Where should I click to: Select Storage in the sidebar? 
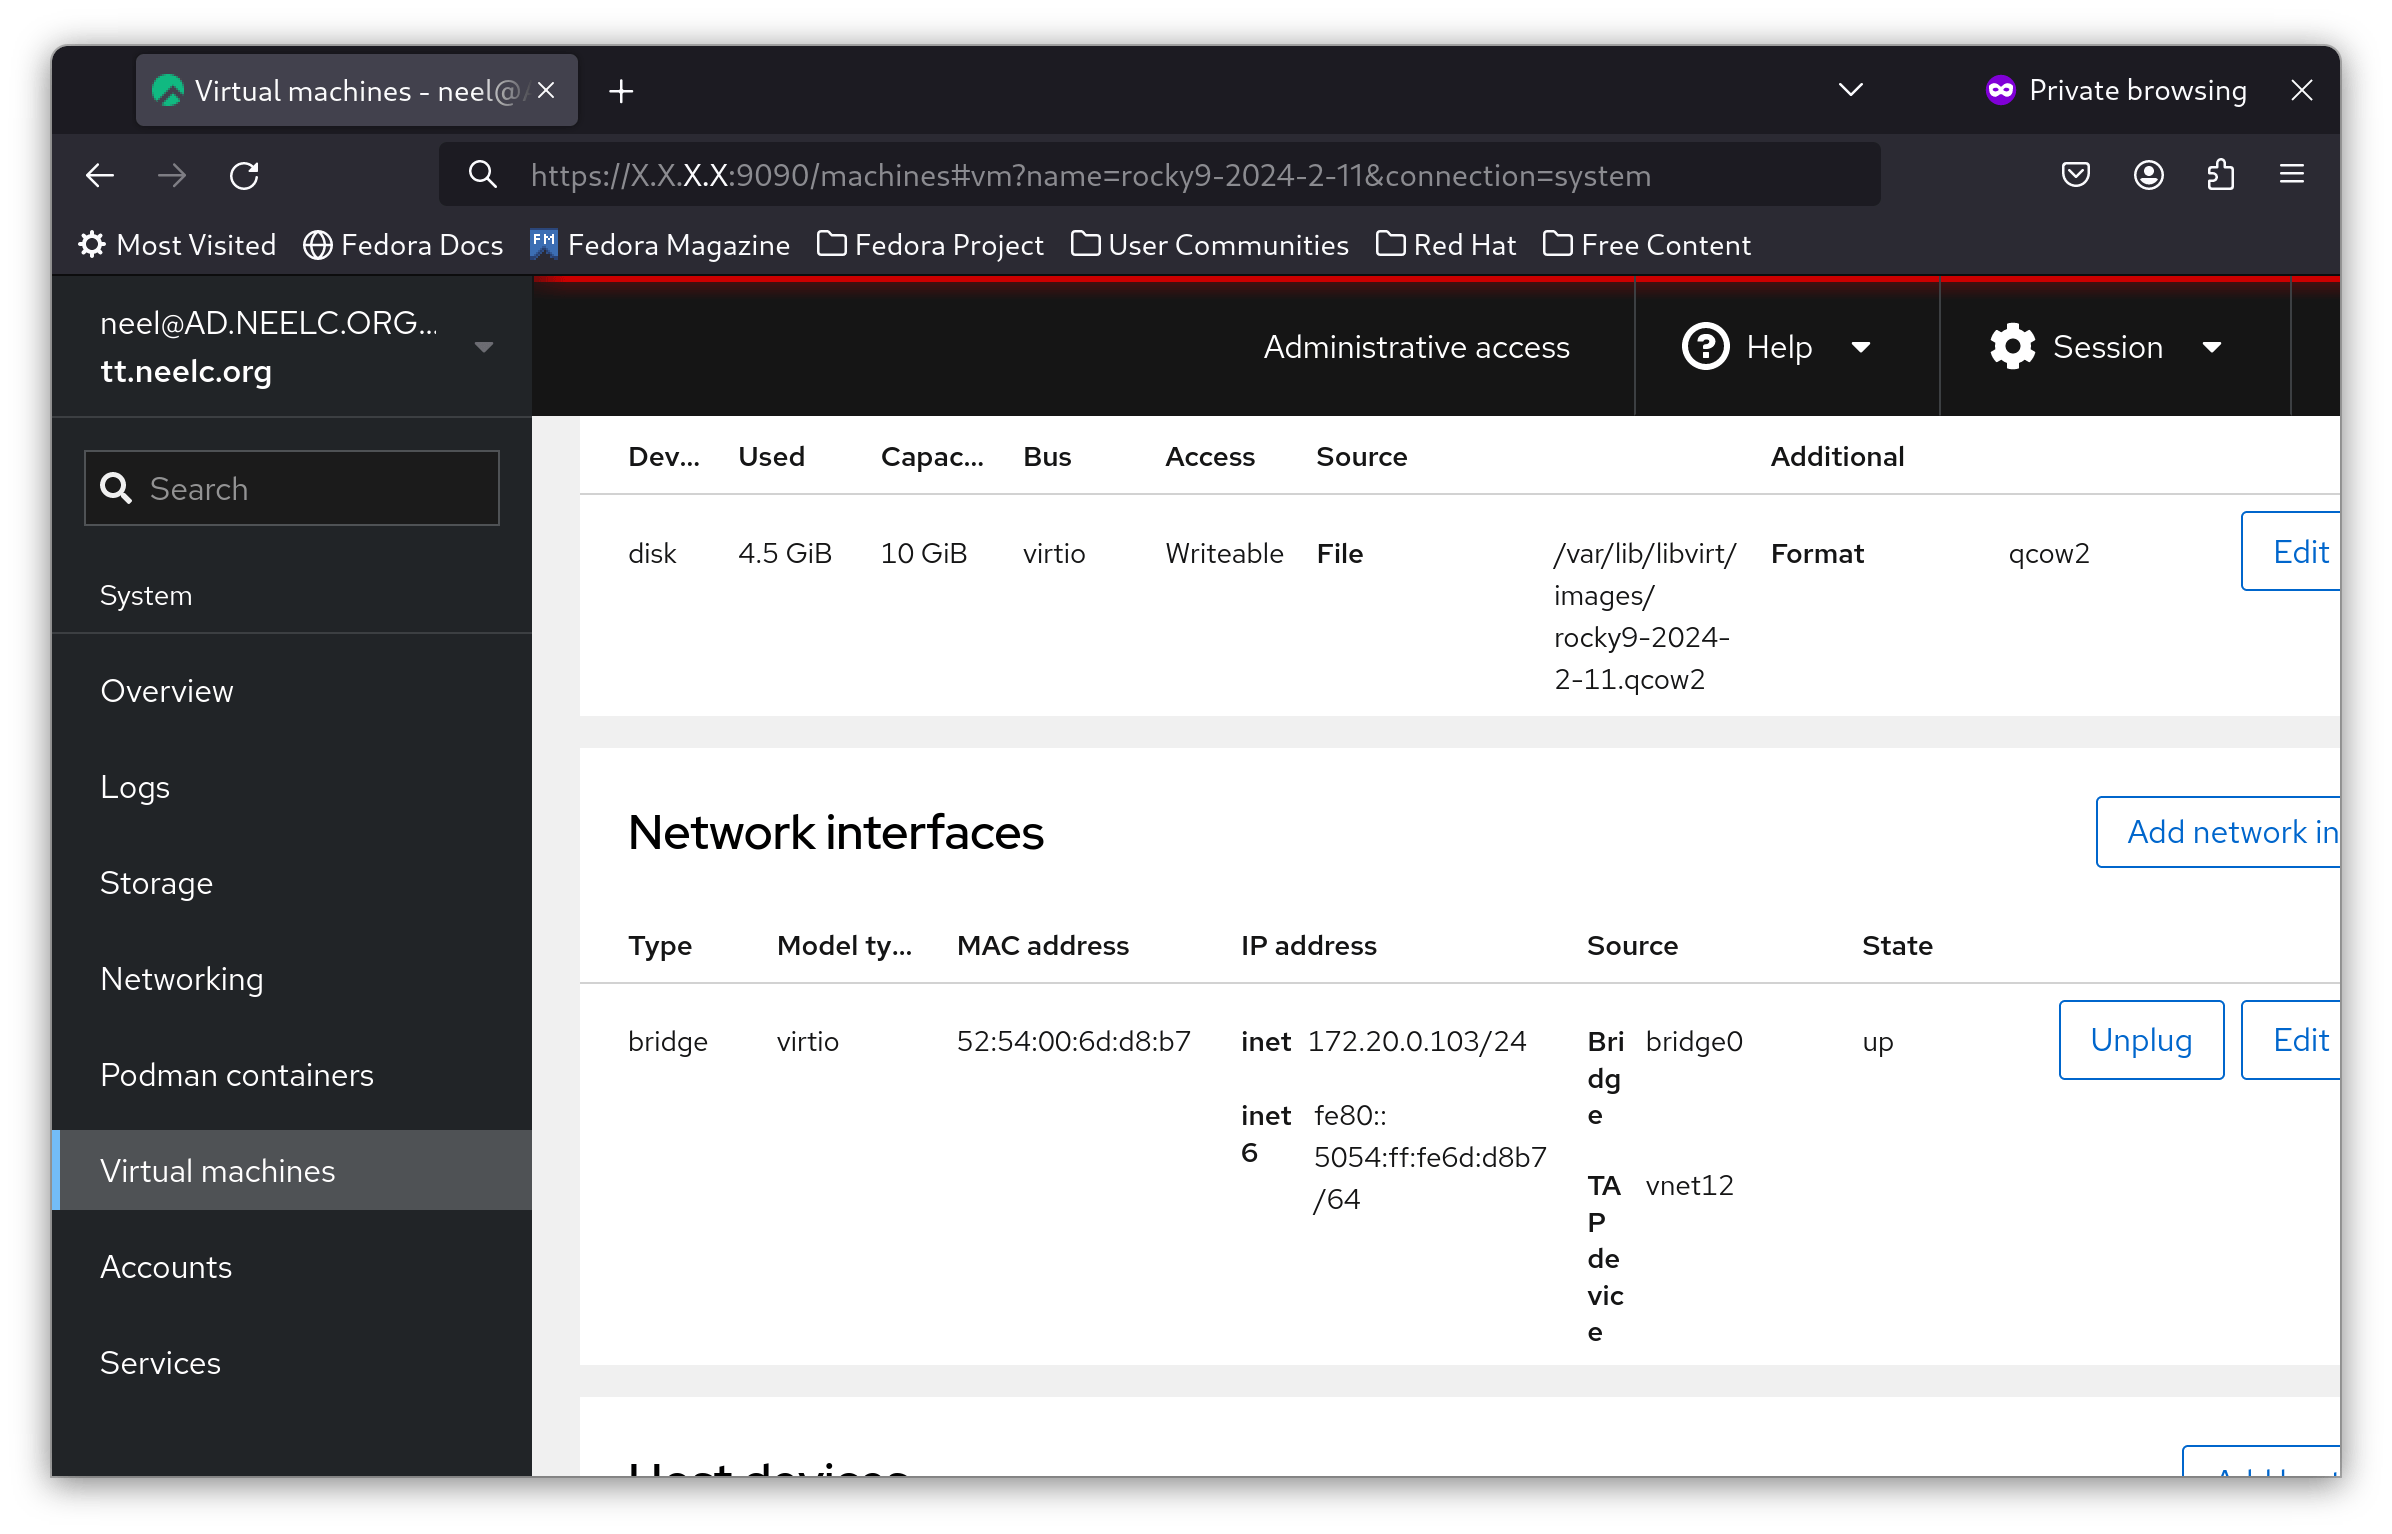click(x=156, y=883)
